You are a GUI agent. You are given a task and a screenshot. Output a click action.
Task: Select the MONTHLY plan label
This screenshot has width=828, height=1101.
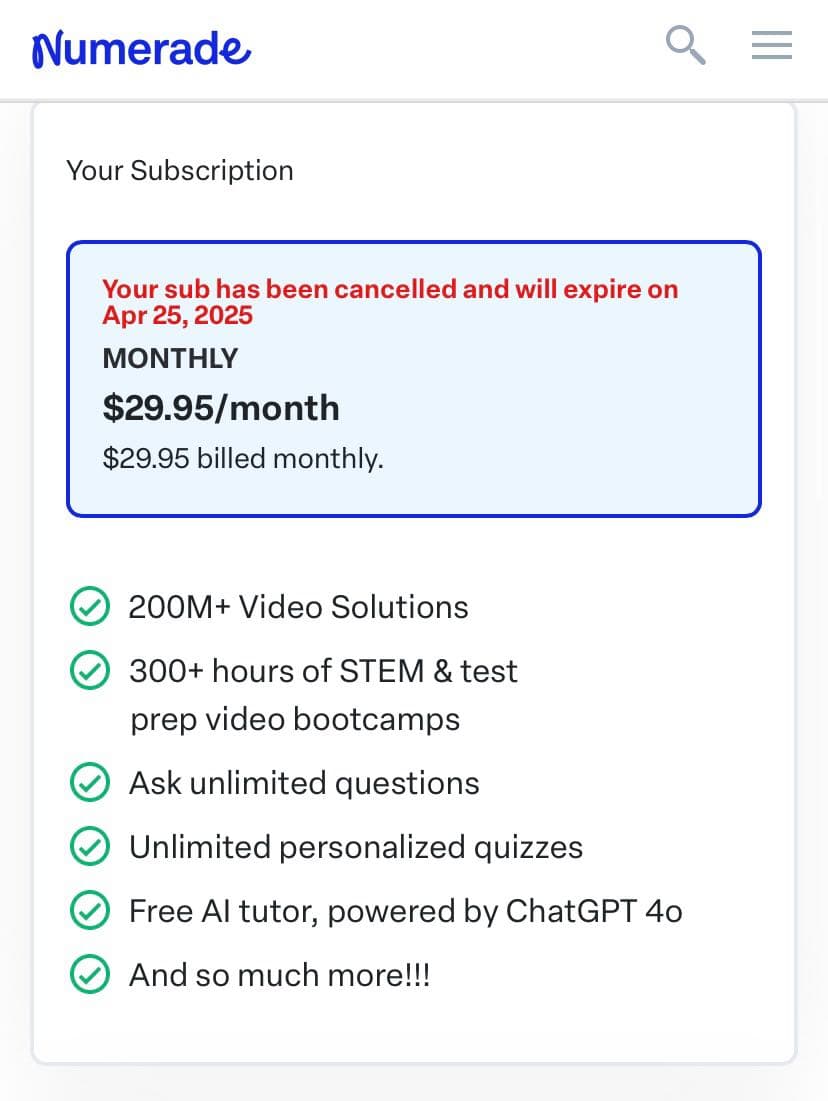point(170,359)
